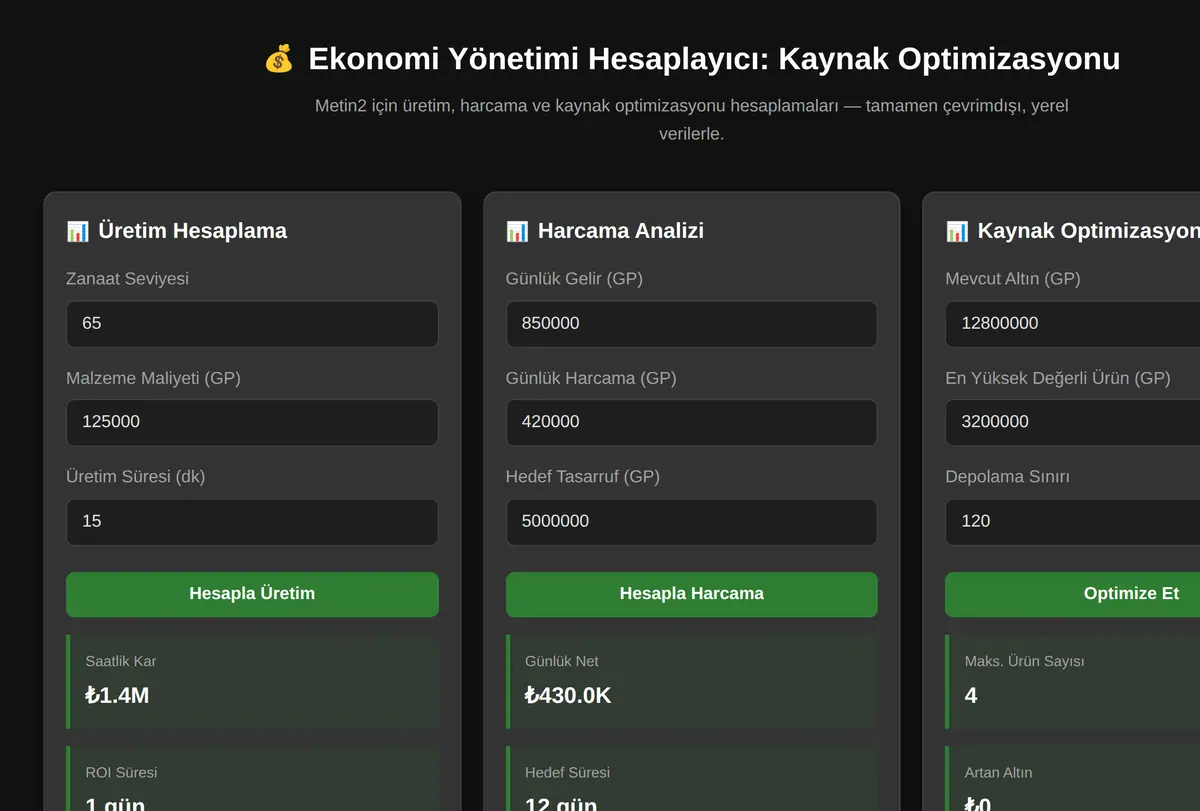The width and height of the screenshot is (1200, 811).
Task: Click the Hedef Tasarruf (GP) label
Action: [x=583, y=477]
